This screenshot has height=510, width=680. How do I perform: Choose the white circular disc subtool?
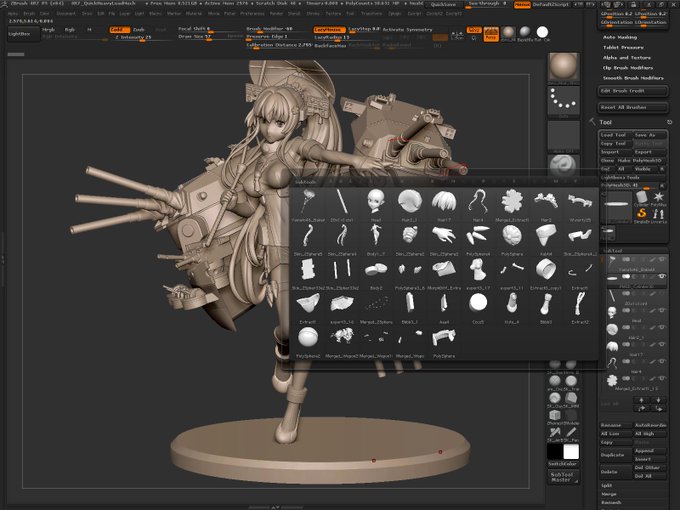478,303
